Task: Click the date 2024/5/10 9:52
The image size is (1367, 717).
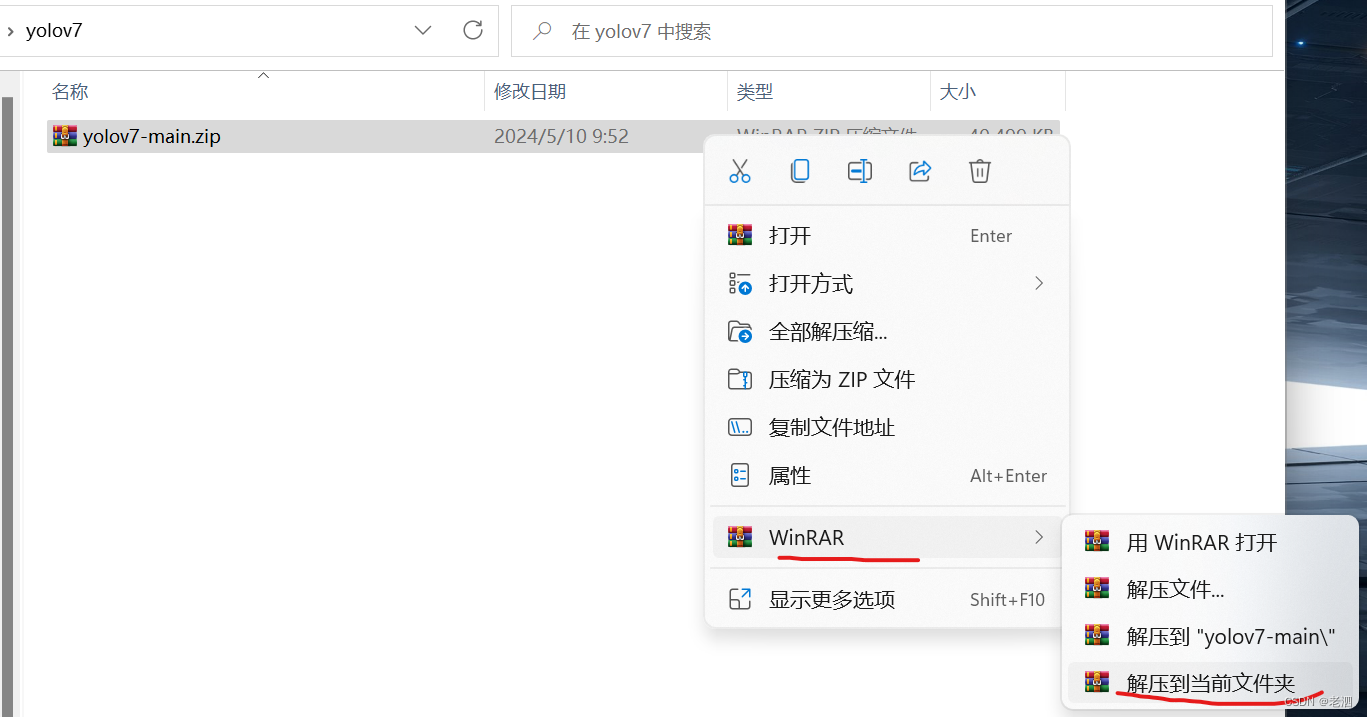Action: [561, 137]
